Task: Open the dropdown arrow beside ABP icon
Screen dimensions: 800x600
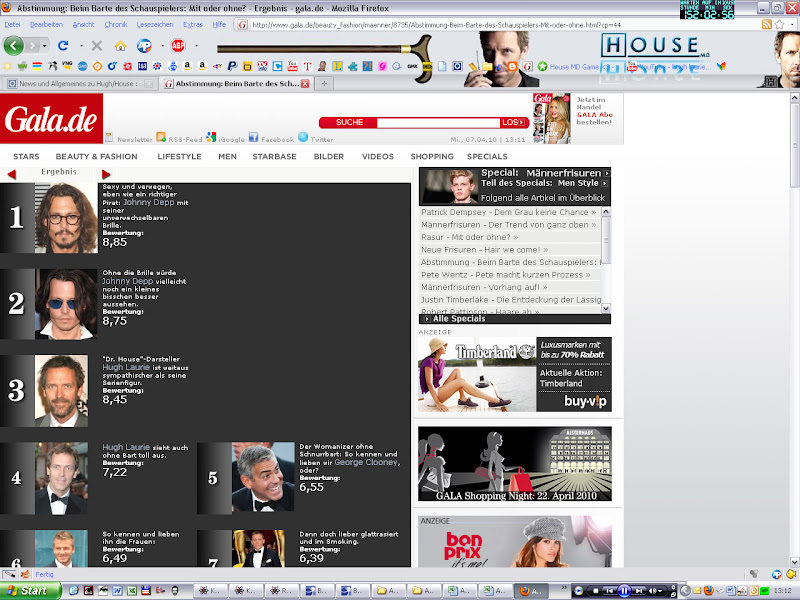Action: coord(196,46)
